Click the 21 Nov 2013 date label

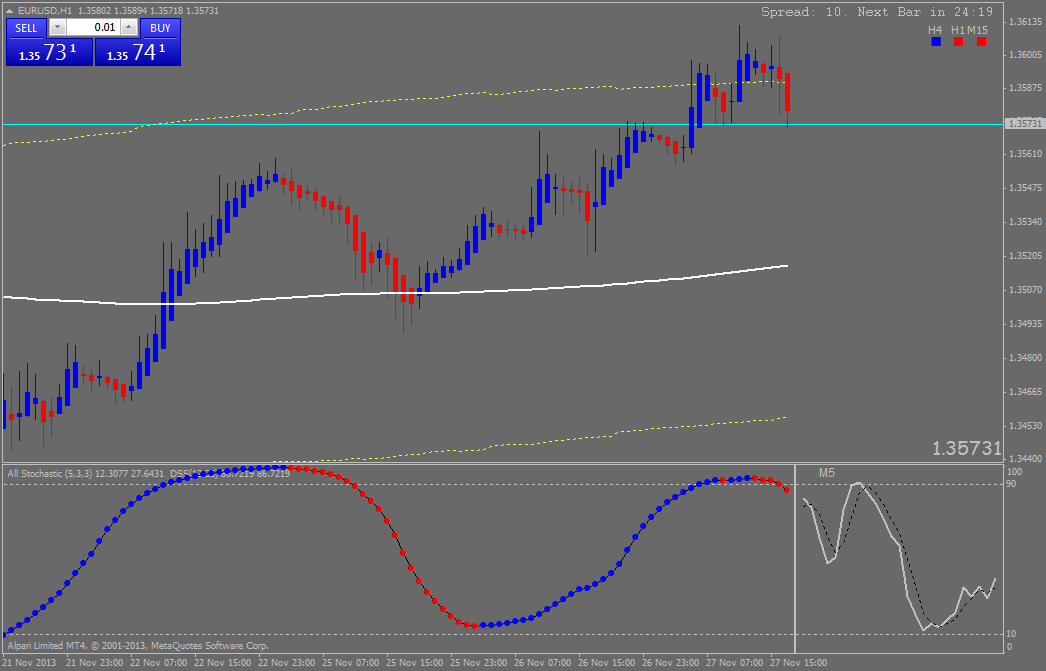pos(29,663)
